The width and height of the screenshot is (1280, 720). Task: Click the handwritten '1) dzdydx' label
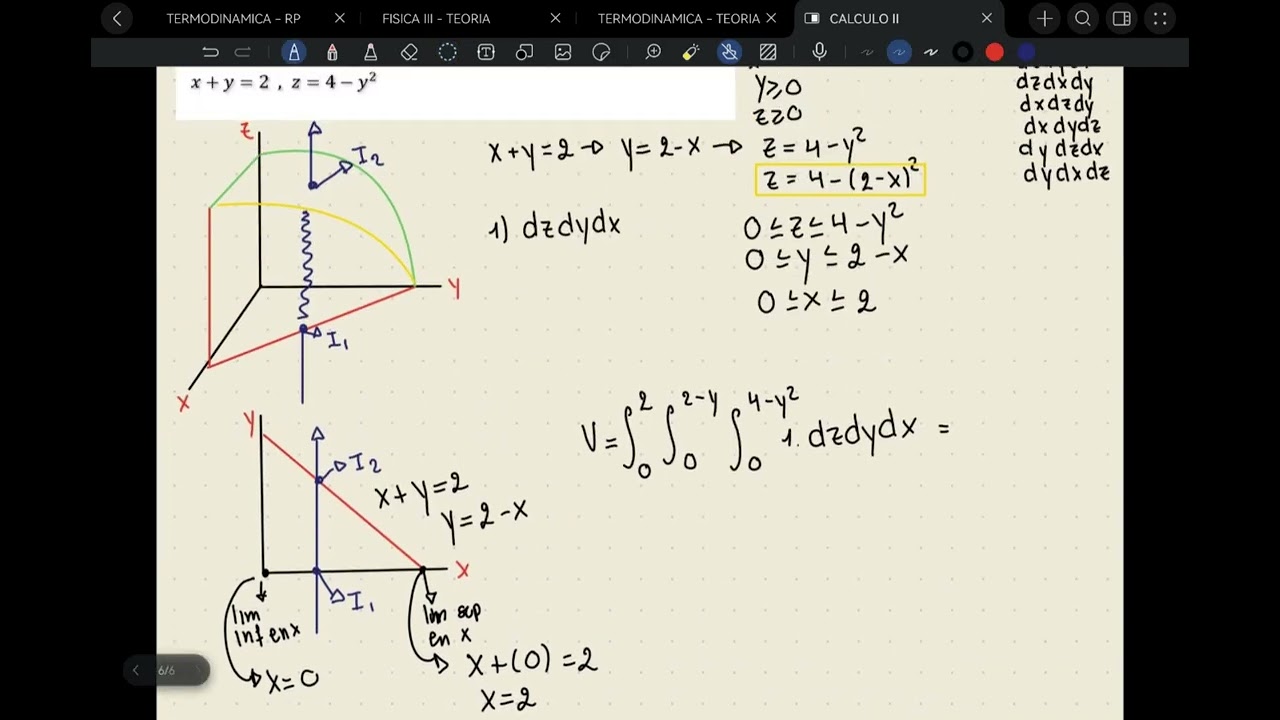pos(555,227)
